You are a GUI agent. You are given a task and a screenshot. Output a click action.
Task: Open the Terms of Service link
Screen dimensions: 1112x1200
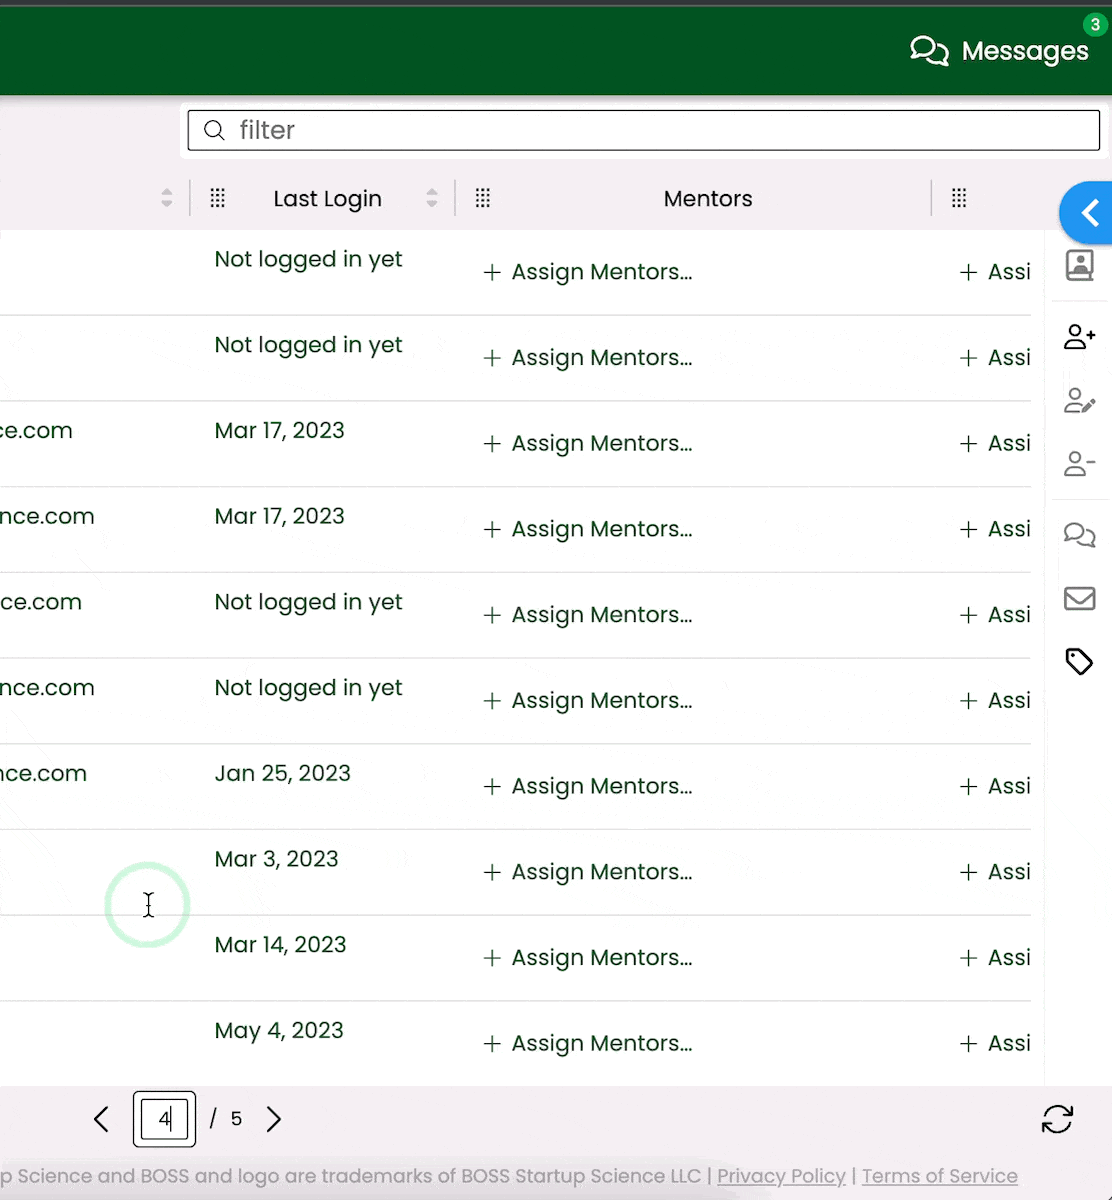point(940,1176)
